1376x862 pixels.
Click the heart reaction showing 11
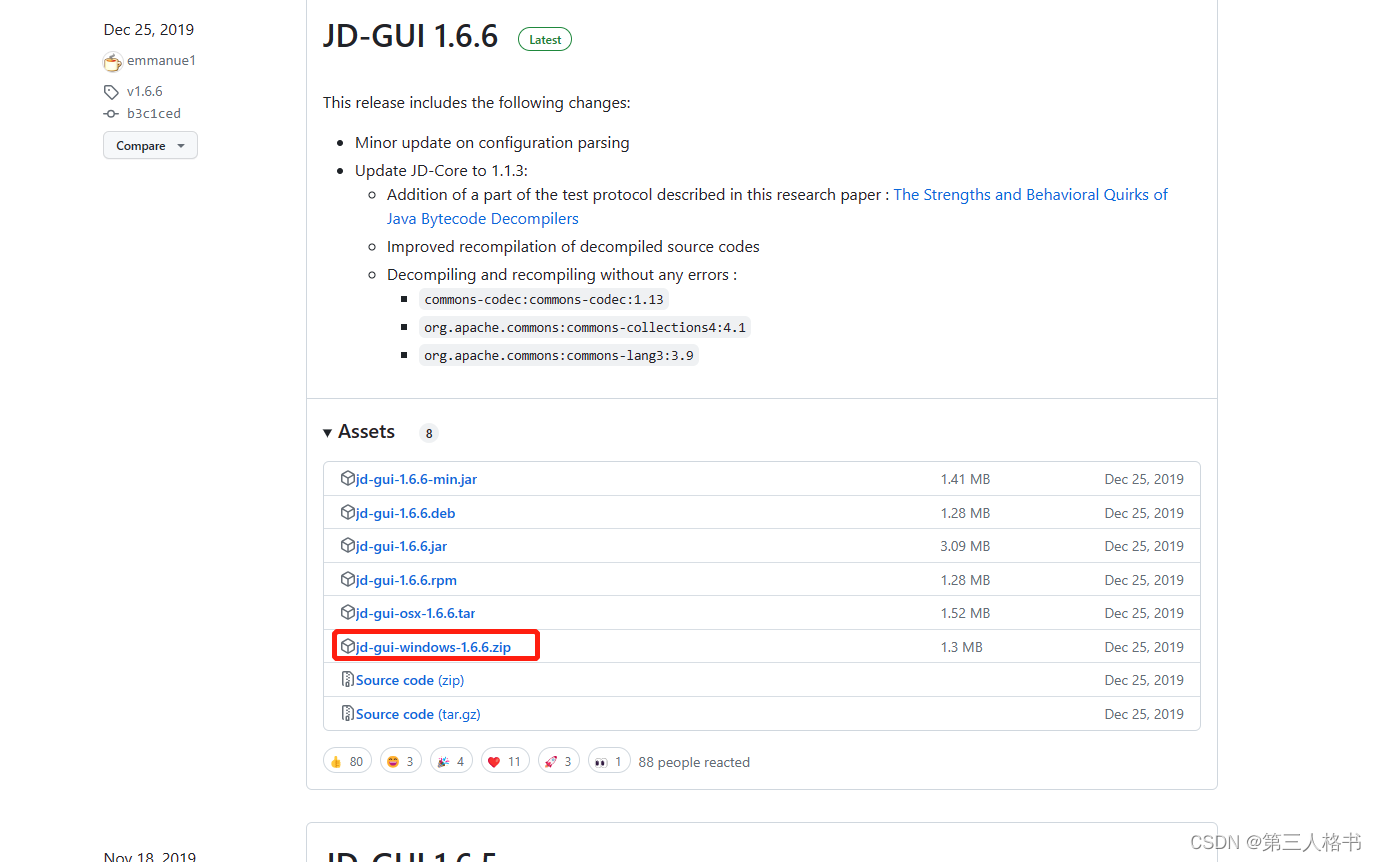pos(505,760)
